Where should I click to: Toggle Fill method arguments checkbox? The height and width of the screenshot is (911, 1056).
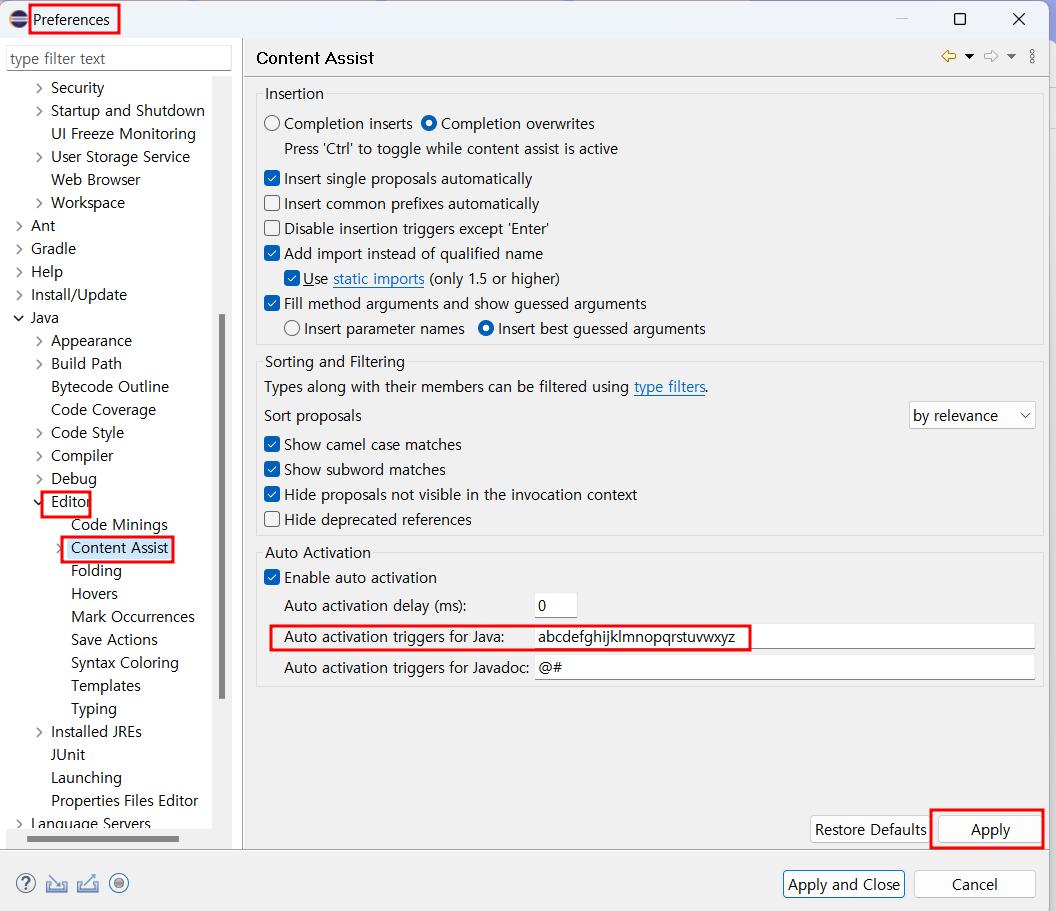[272, 303]
